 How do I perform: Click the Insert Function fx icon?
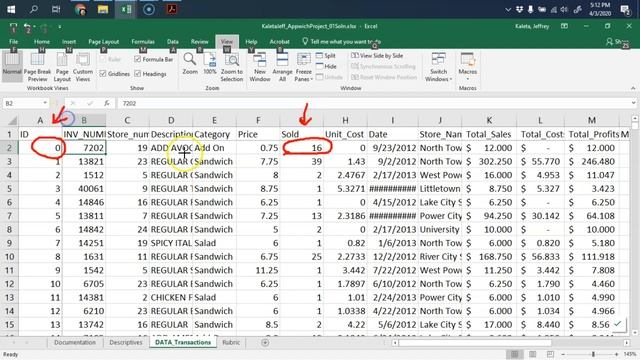tap(107, 103)
